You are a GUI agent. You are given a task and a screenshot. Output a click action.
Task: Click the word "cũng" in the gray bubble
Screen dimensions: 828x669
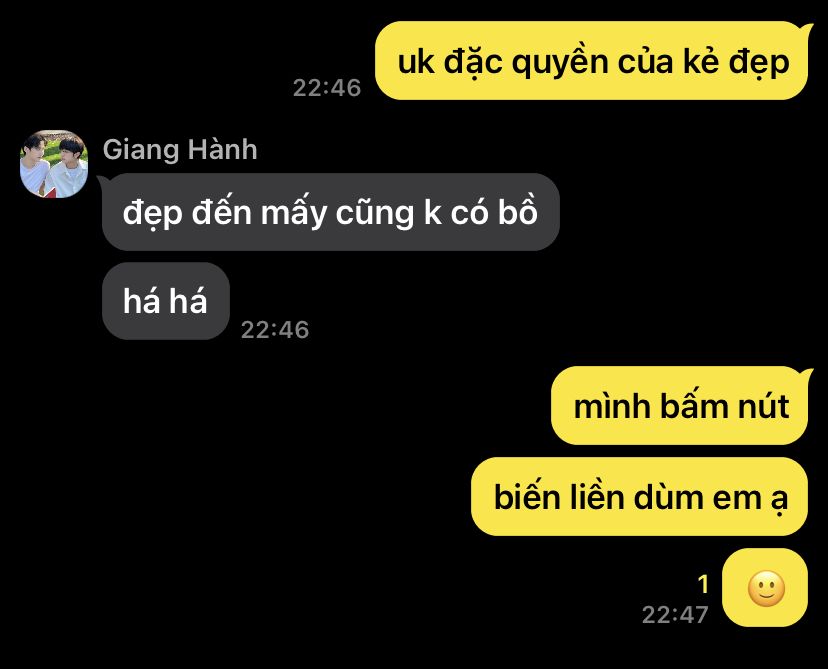point(375,214)
